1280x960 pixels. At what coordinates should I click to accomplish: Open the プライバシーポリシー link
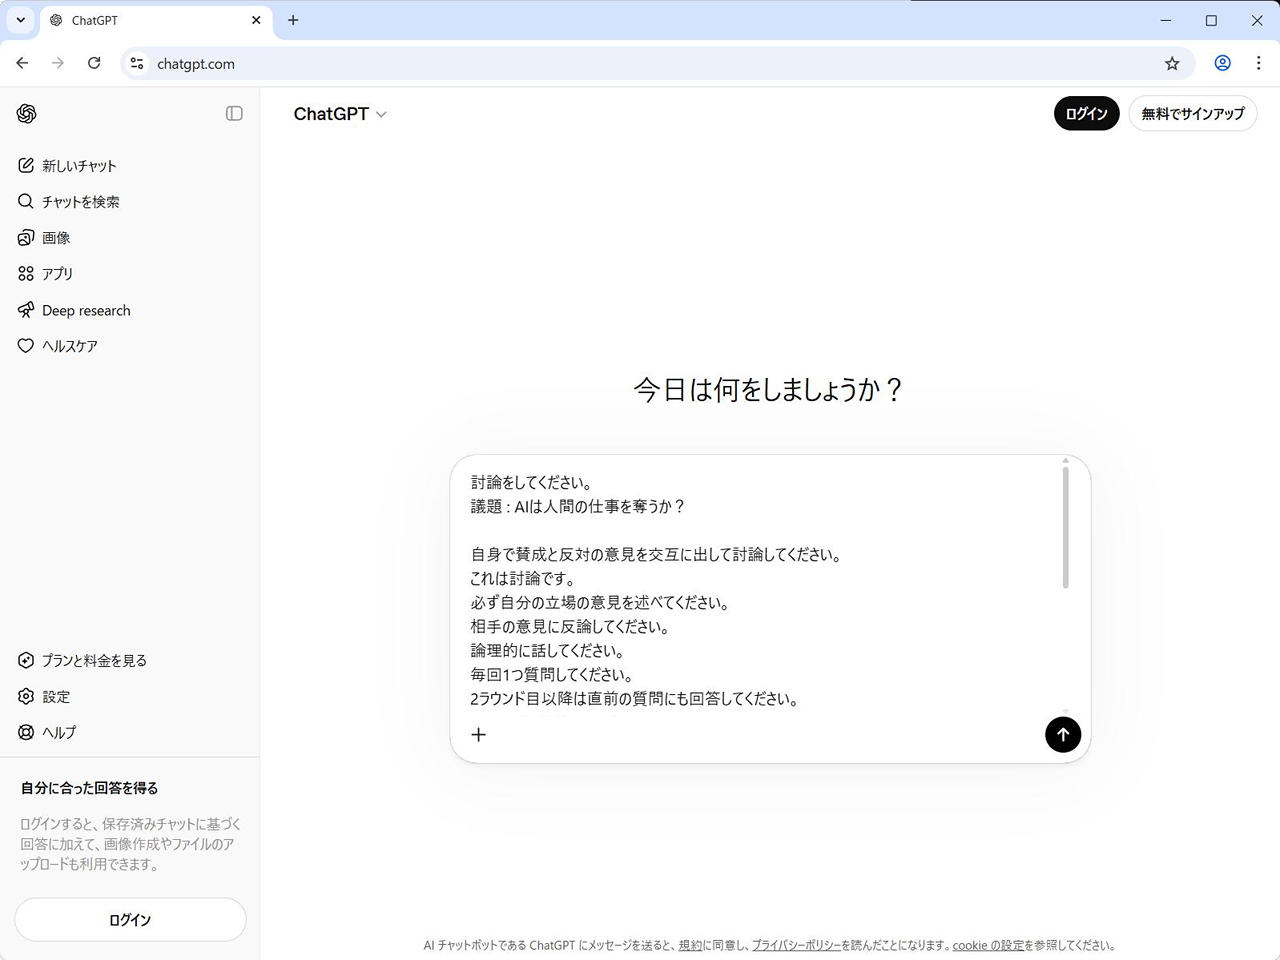[796, 945]
